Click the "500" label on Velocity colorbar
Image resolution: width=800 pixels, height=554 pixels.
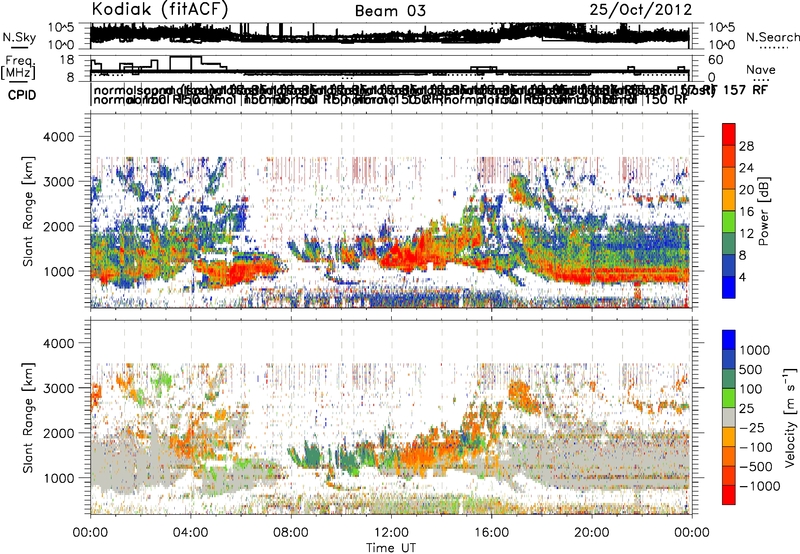(751, 369)
